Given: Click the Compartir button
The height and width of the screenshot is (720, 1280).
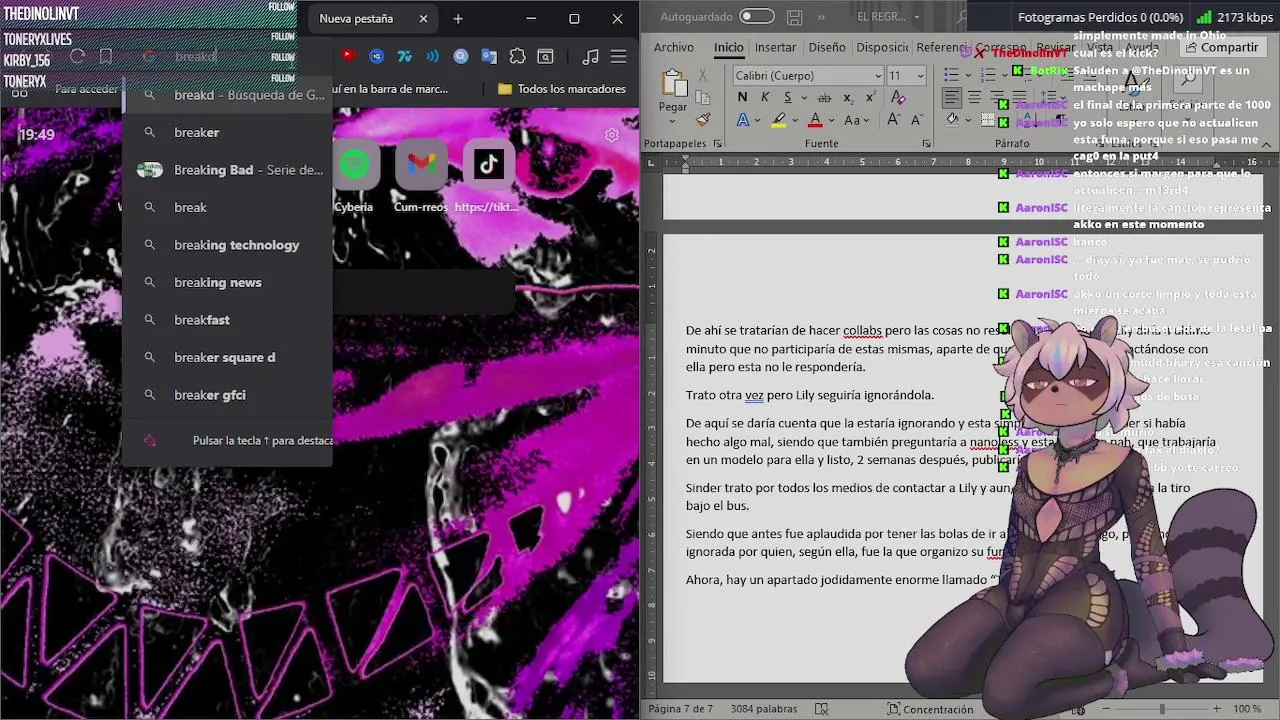Looking at the screenshot, I should (1222, 47).
